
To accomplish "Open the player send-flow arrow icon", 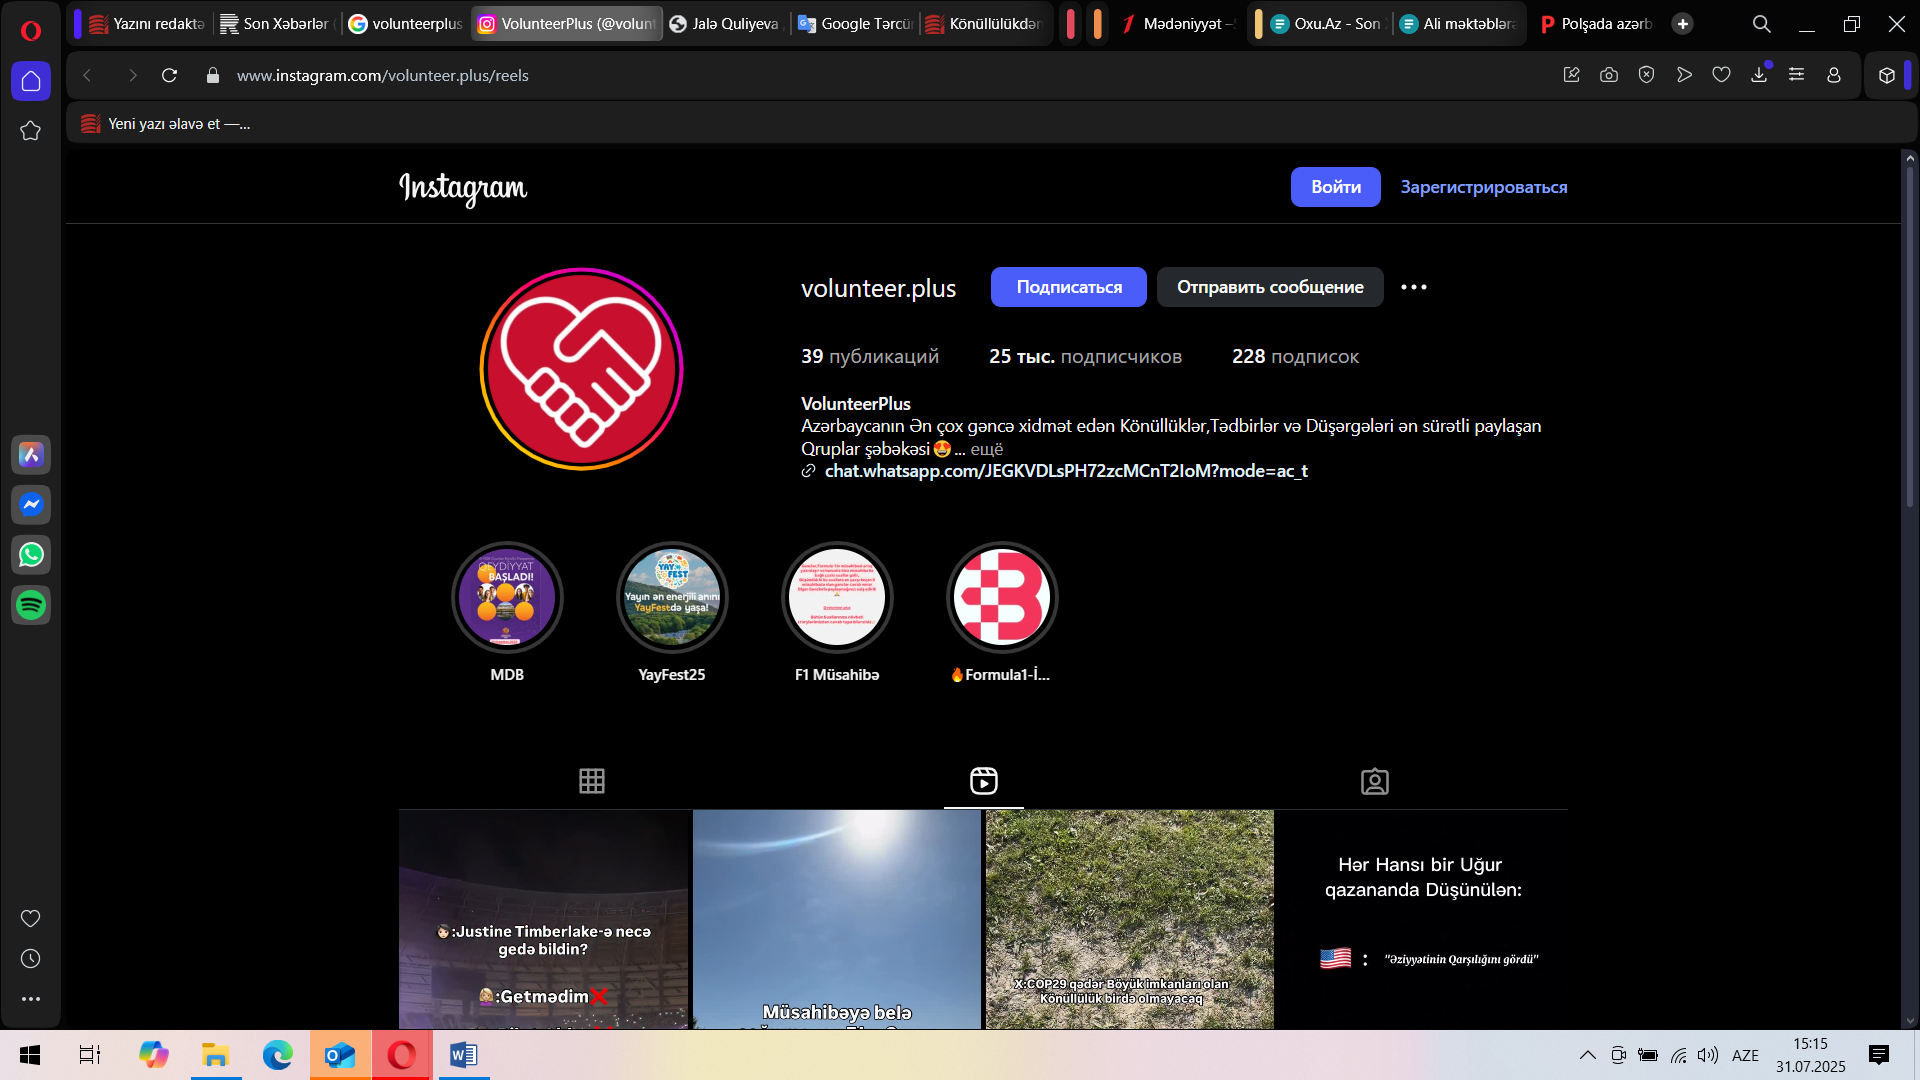I will pos(1684,75).
